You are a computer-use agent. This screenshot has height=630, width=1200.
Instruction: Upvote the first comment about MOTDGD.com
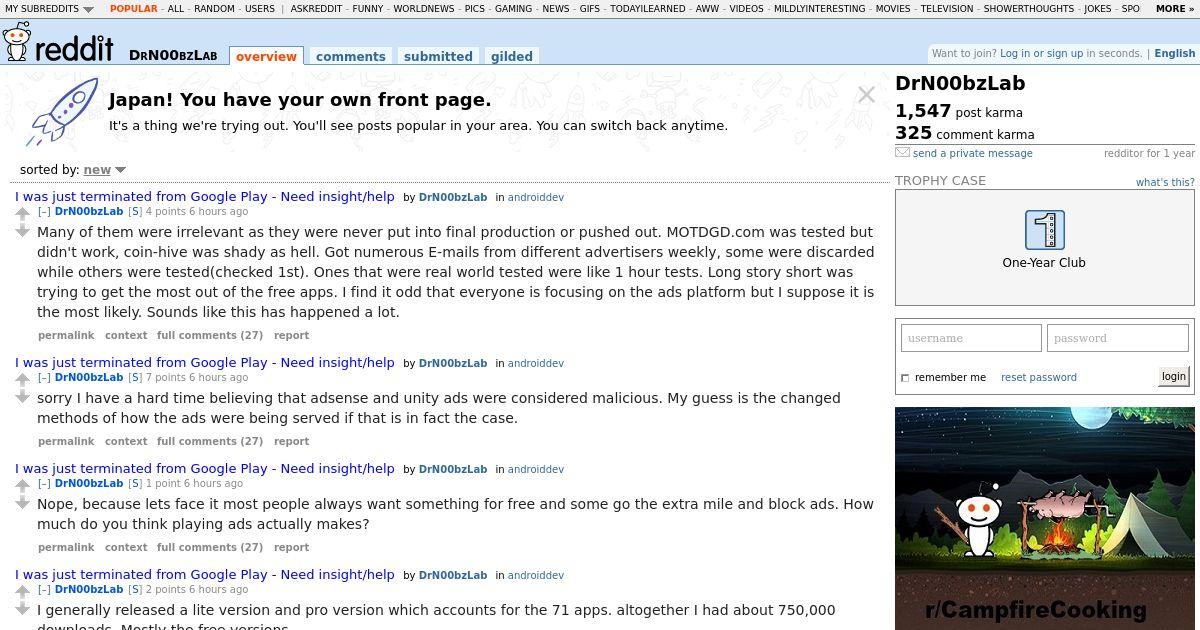22,214
